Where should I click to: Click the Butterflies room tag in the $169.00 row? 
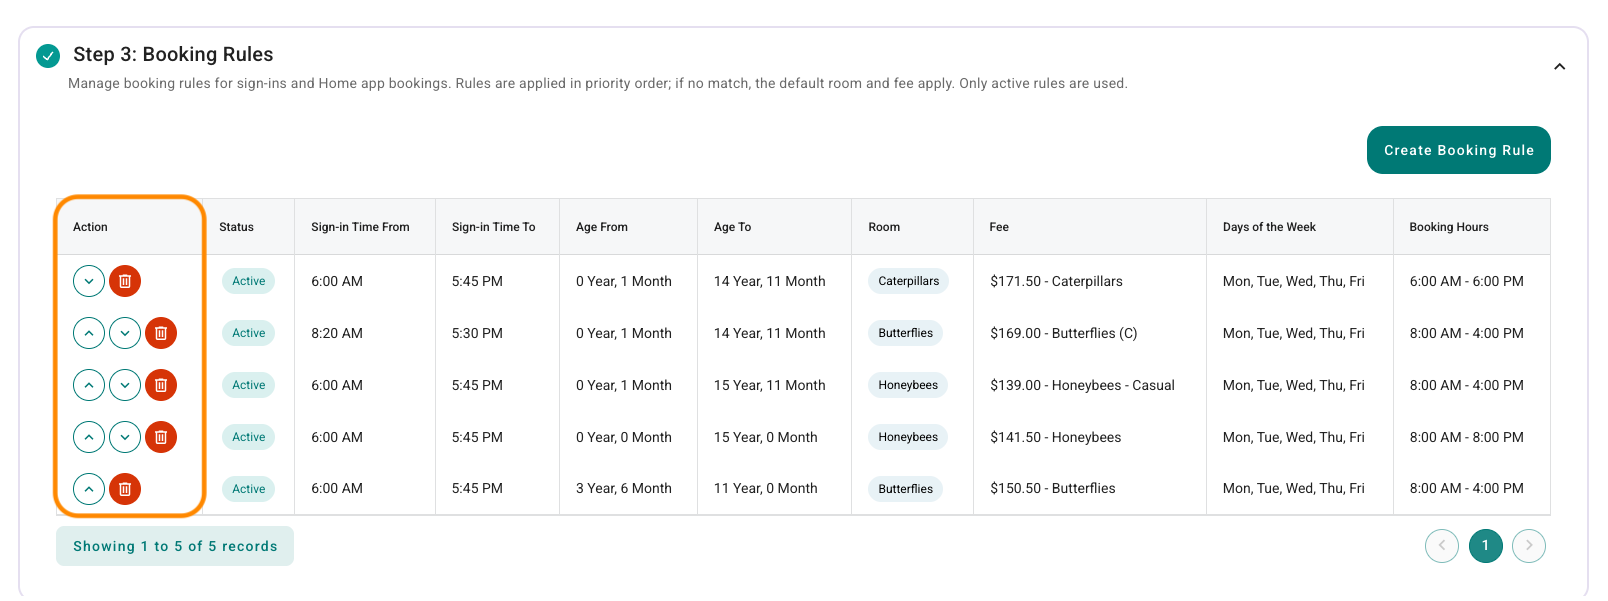tap(905, 333)
